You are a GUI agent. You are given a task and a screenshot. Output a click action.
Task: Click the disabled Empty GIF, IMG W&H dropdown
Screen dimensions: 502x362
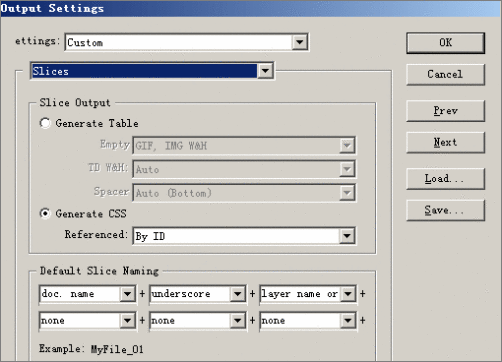[x=244, y=145]
